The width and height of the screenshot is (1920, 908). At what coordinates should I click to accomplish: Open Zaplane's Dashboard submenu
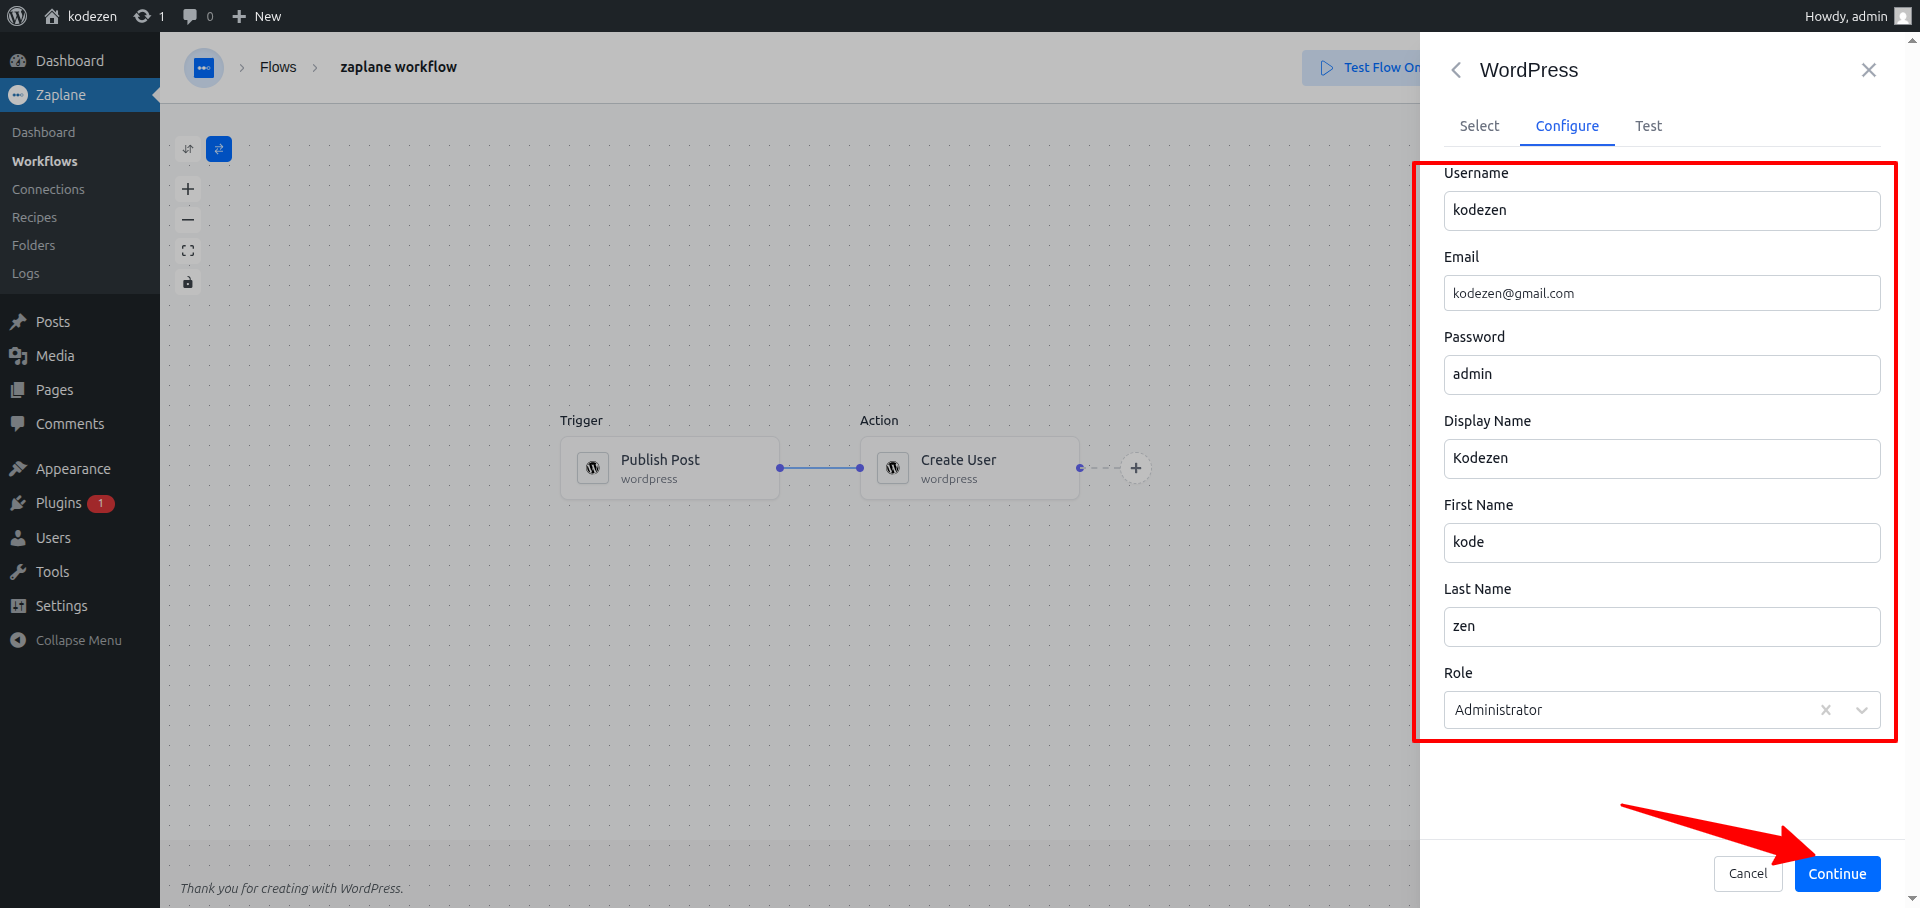[43, 132]
